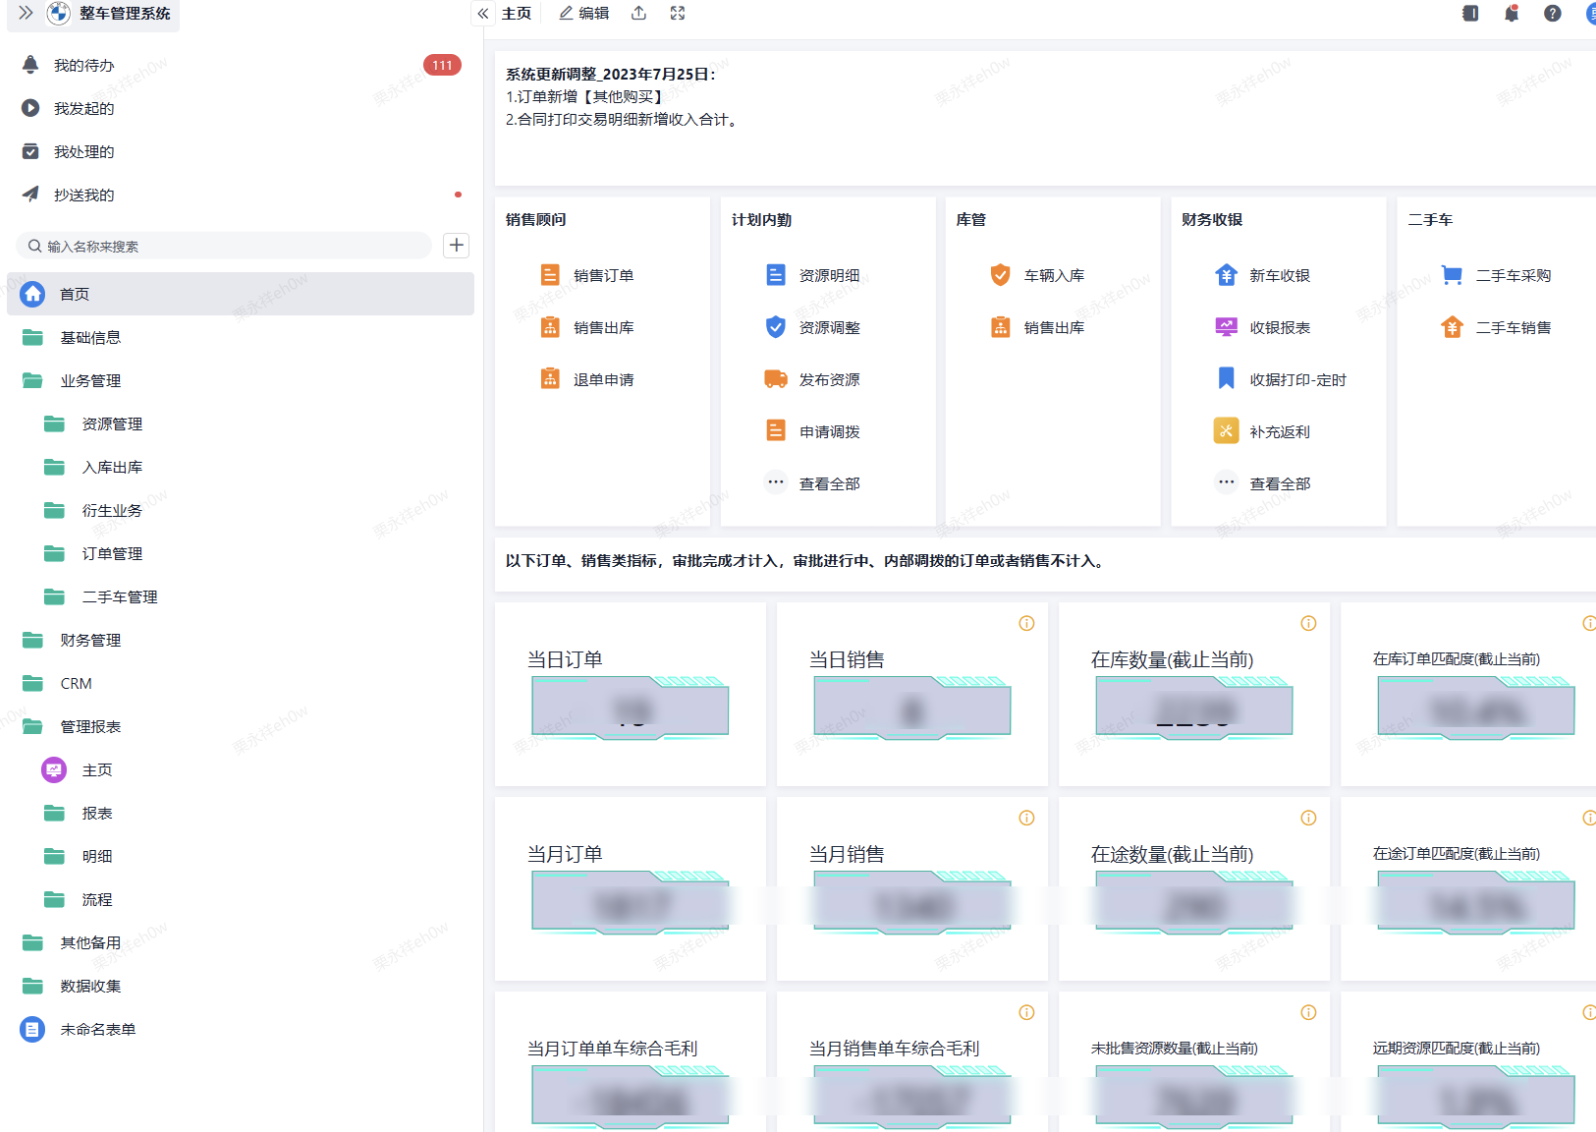The height and width of the screenshot is (1132, 1596).
Task: Click info icon on 当月销售单车综合毛利 card
Action: pos(1026,1012)
